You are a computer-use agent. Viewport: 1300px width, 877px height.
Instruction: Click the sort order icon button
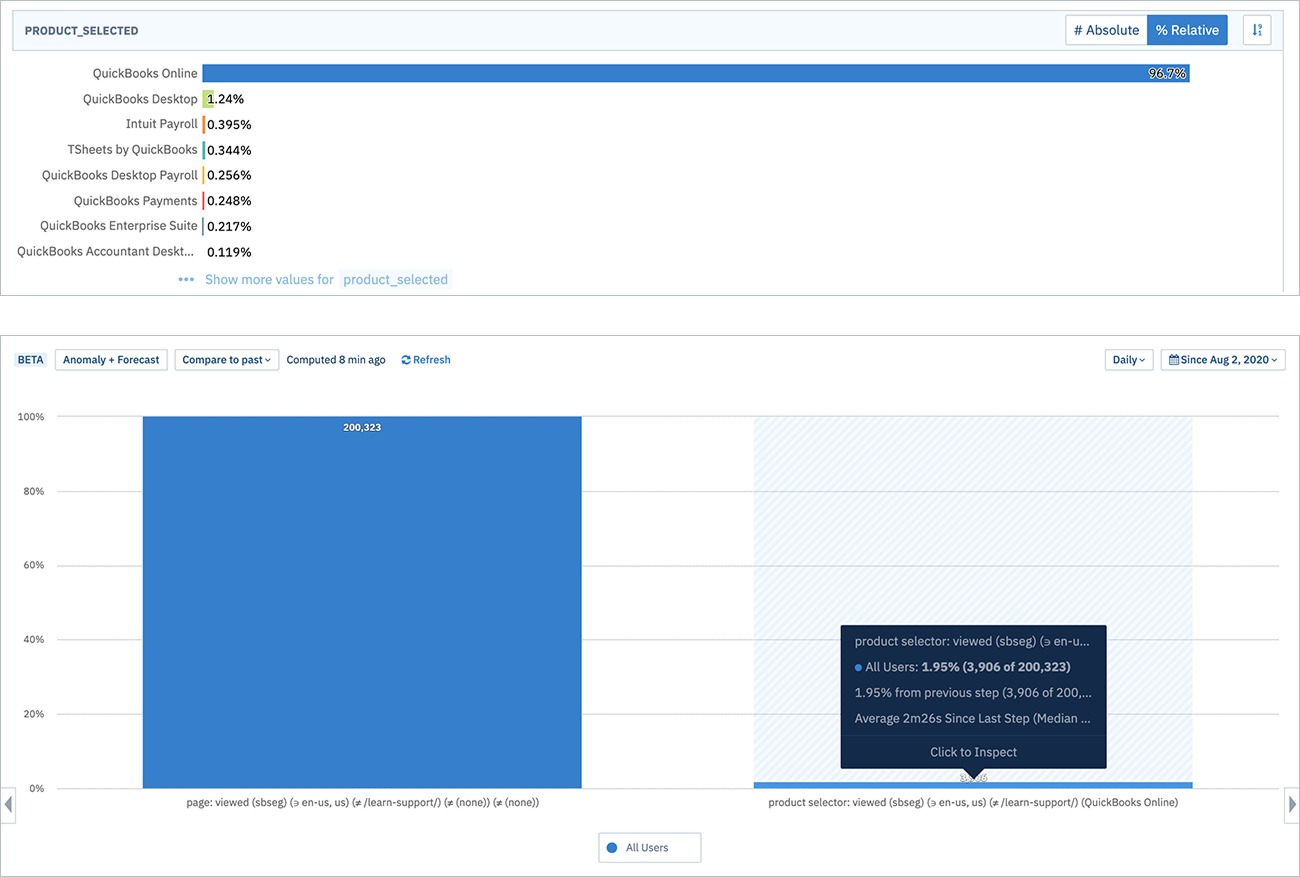(1257, 30)
